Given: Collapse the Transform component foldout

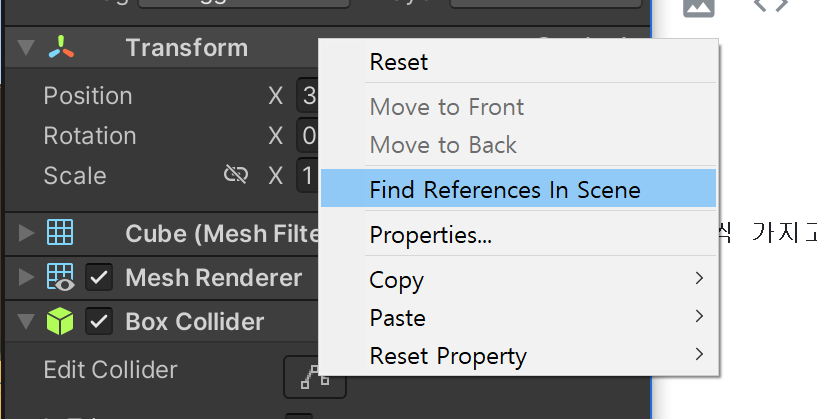Looking at the screenshot, I should [x=26, y=47].
